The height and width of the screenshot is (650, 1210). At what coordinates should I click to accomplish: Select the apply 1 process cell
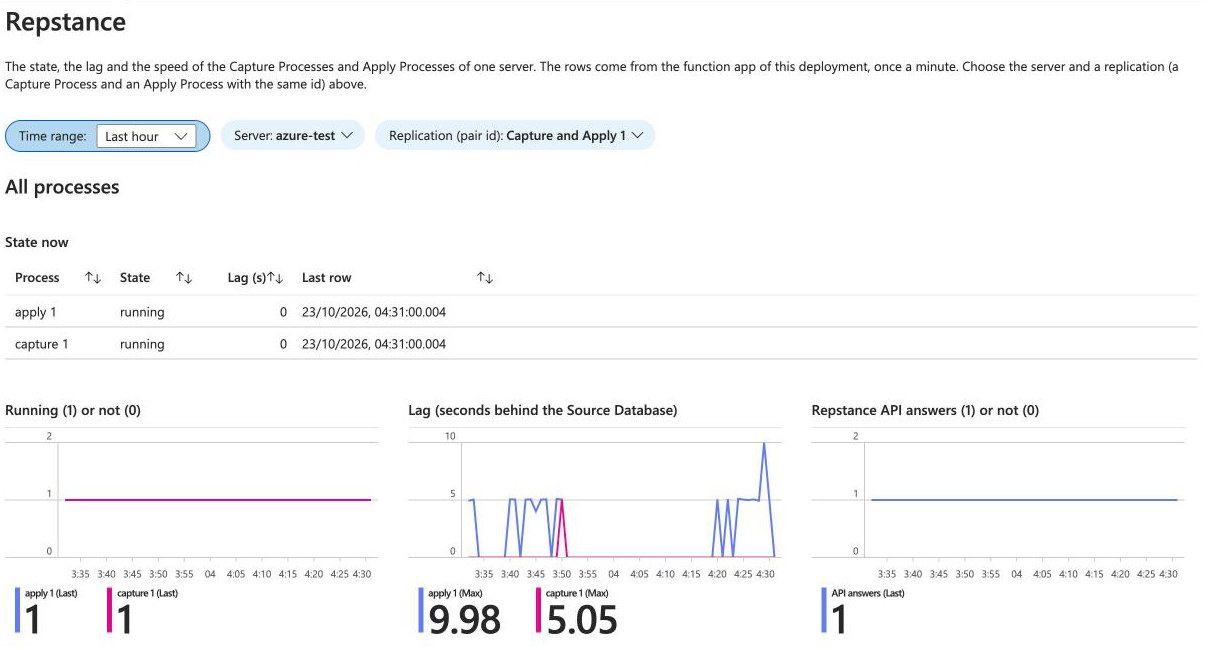pyautogui.click(x=36, y=312)
